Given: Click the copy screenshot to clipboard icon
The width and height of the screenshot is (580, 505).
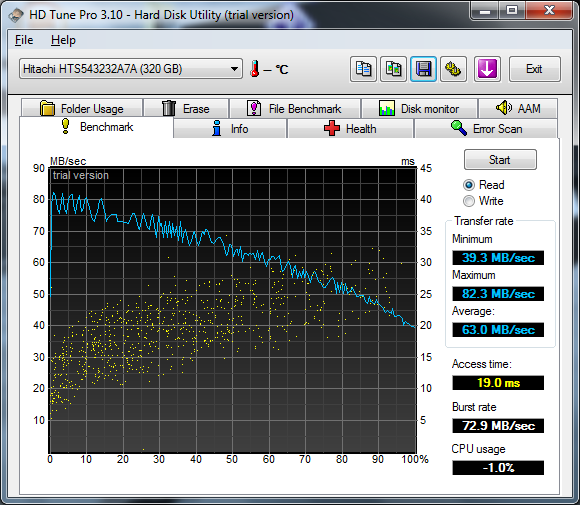Looking at the screenshot, I should pos(394,69).
